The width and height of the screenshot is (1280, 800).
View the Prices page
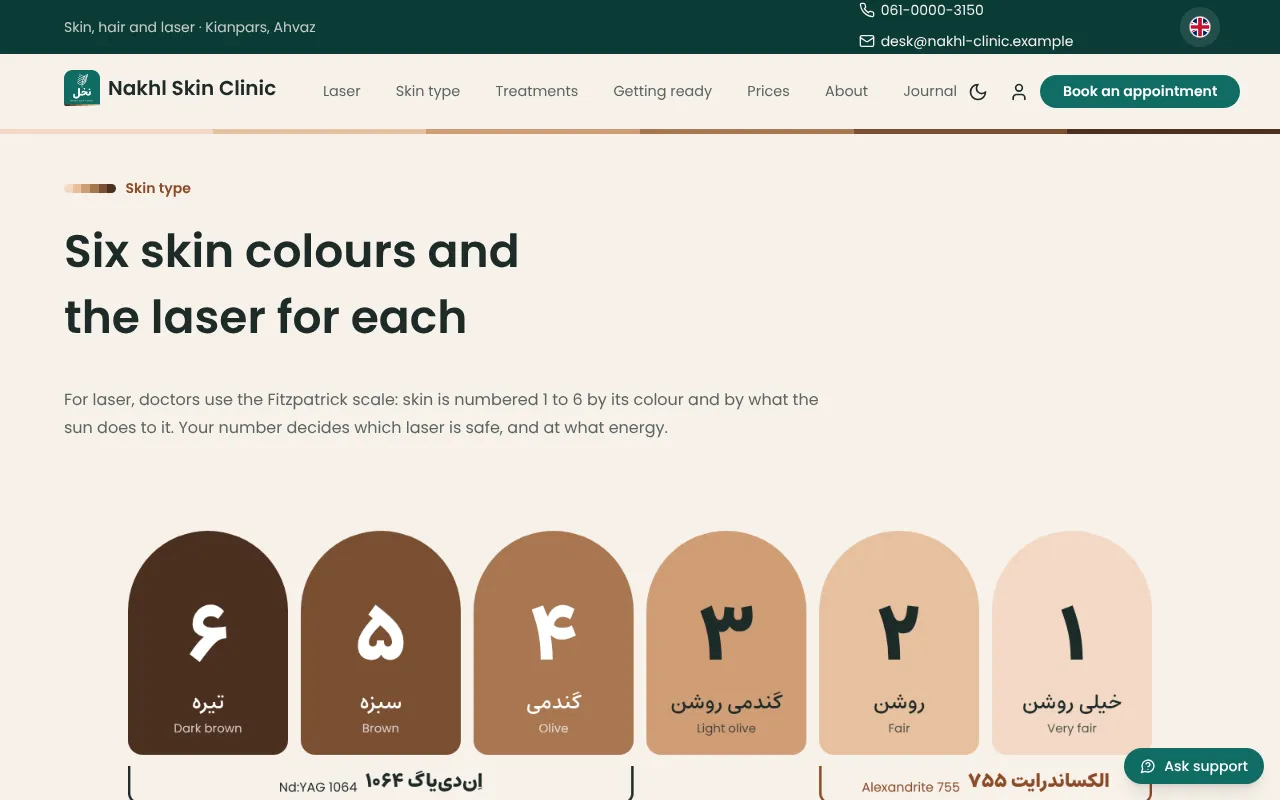[x=768, y=91]
